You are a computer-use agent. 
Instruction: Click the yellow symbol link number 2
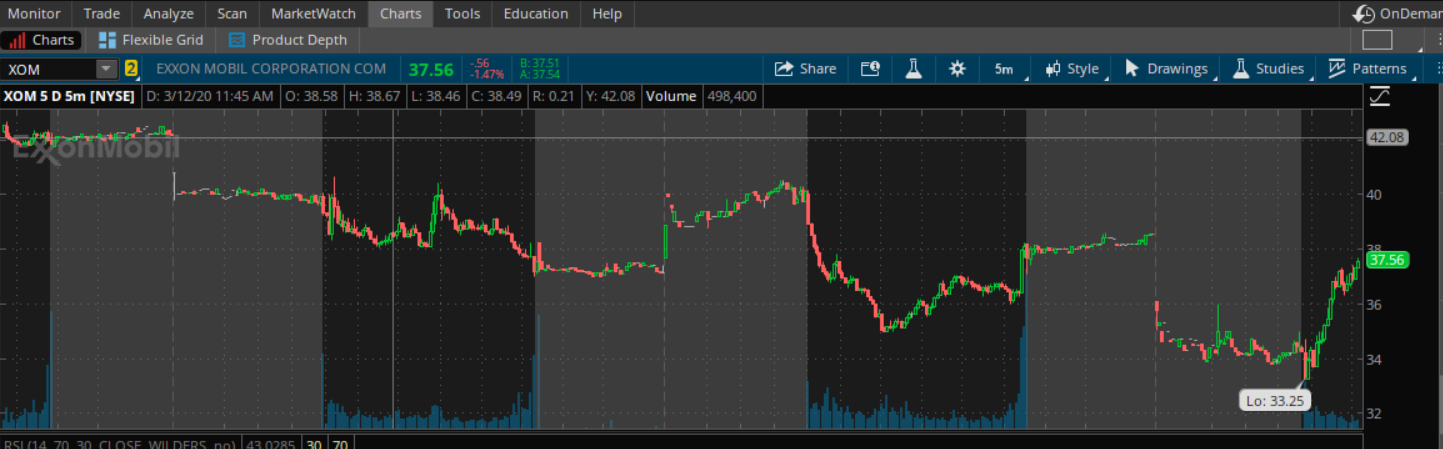(131, 69)
